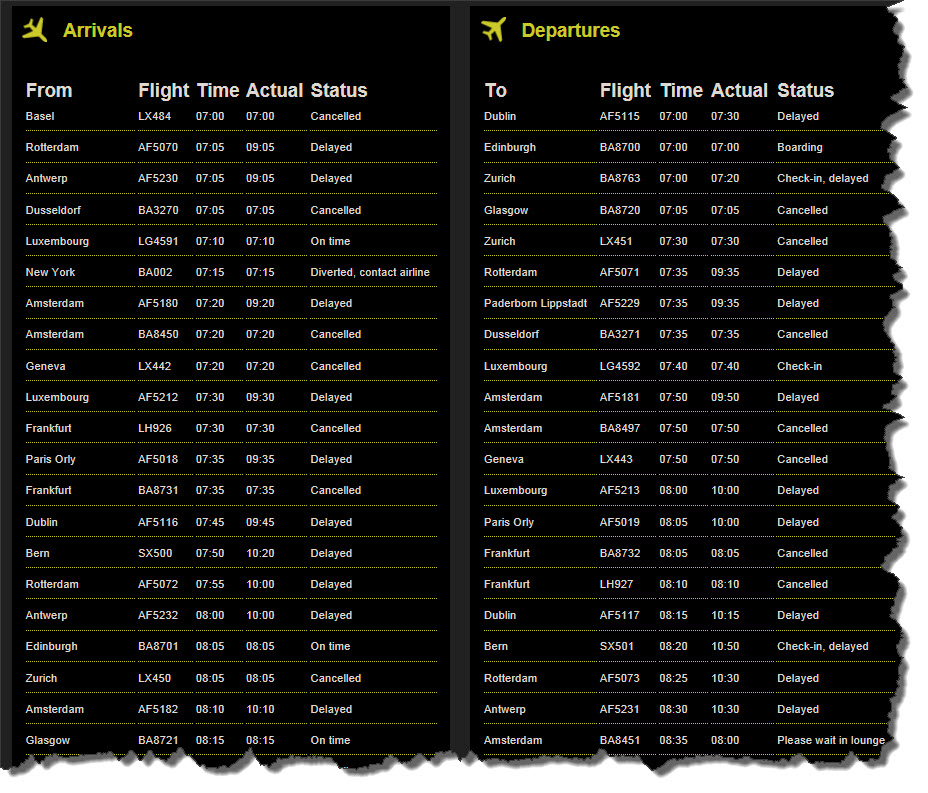928x793 pixels.
Task: Select Bern SX500 arrival flight number
Action: tap(155, 553)
